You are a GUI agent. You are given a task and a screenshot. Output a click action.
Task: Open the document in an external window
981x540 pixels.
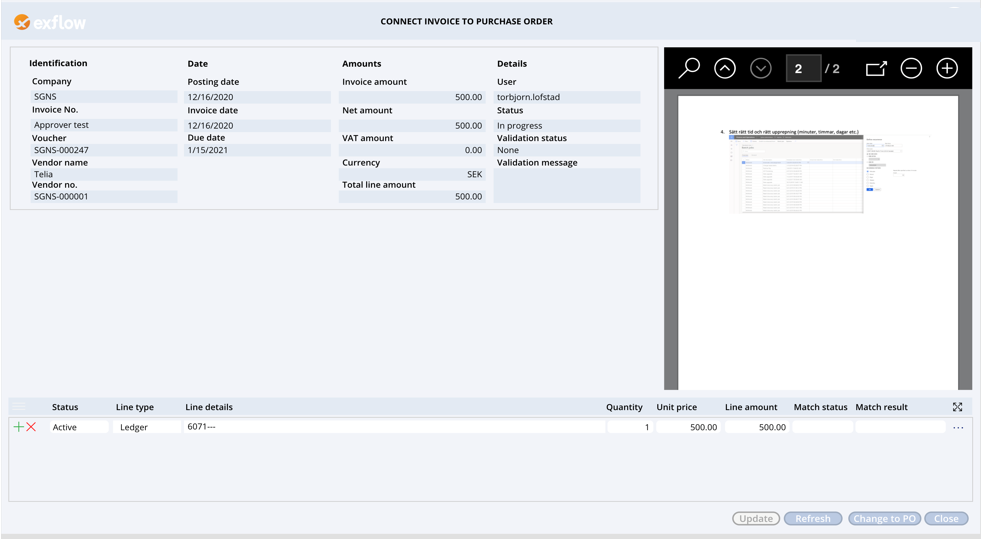pyautogui.click(x=876, y=68)
